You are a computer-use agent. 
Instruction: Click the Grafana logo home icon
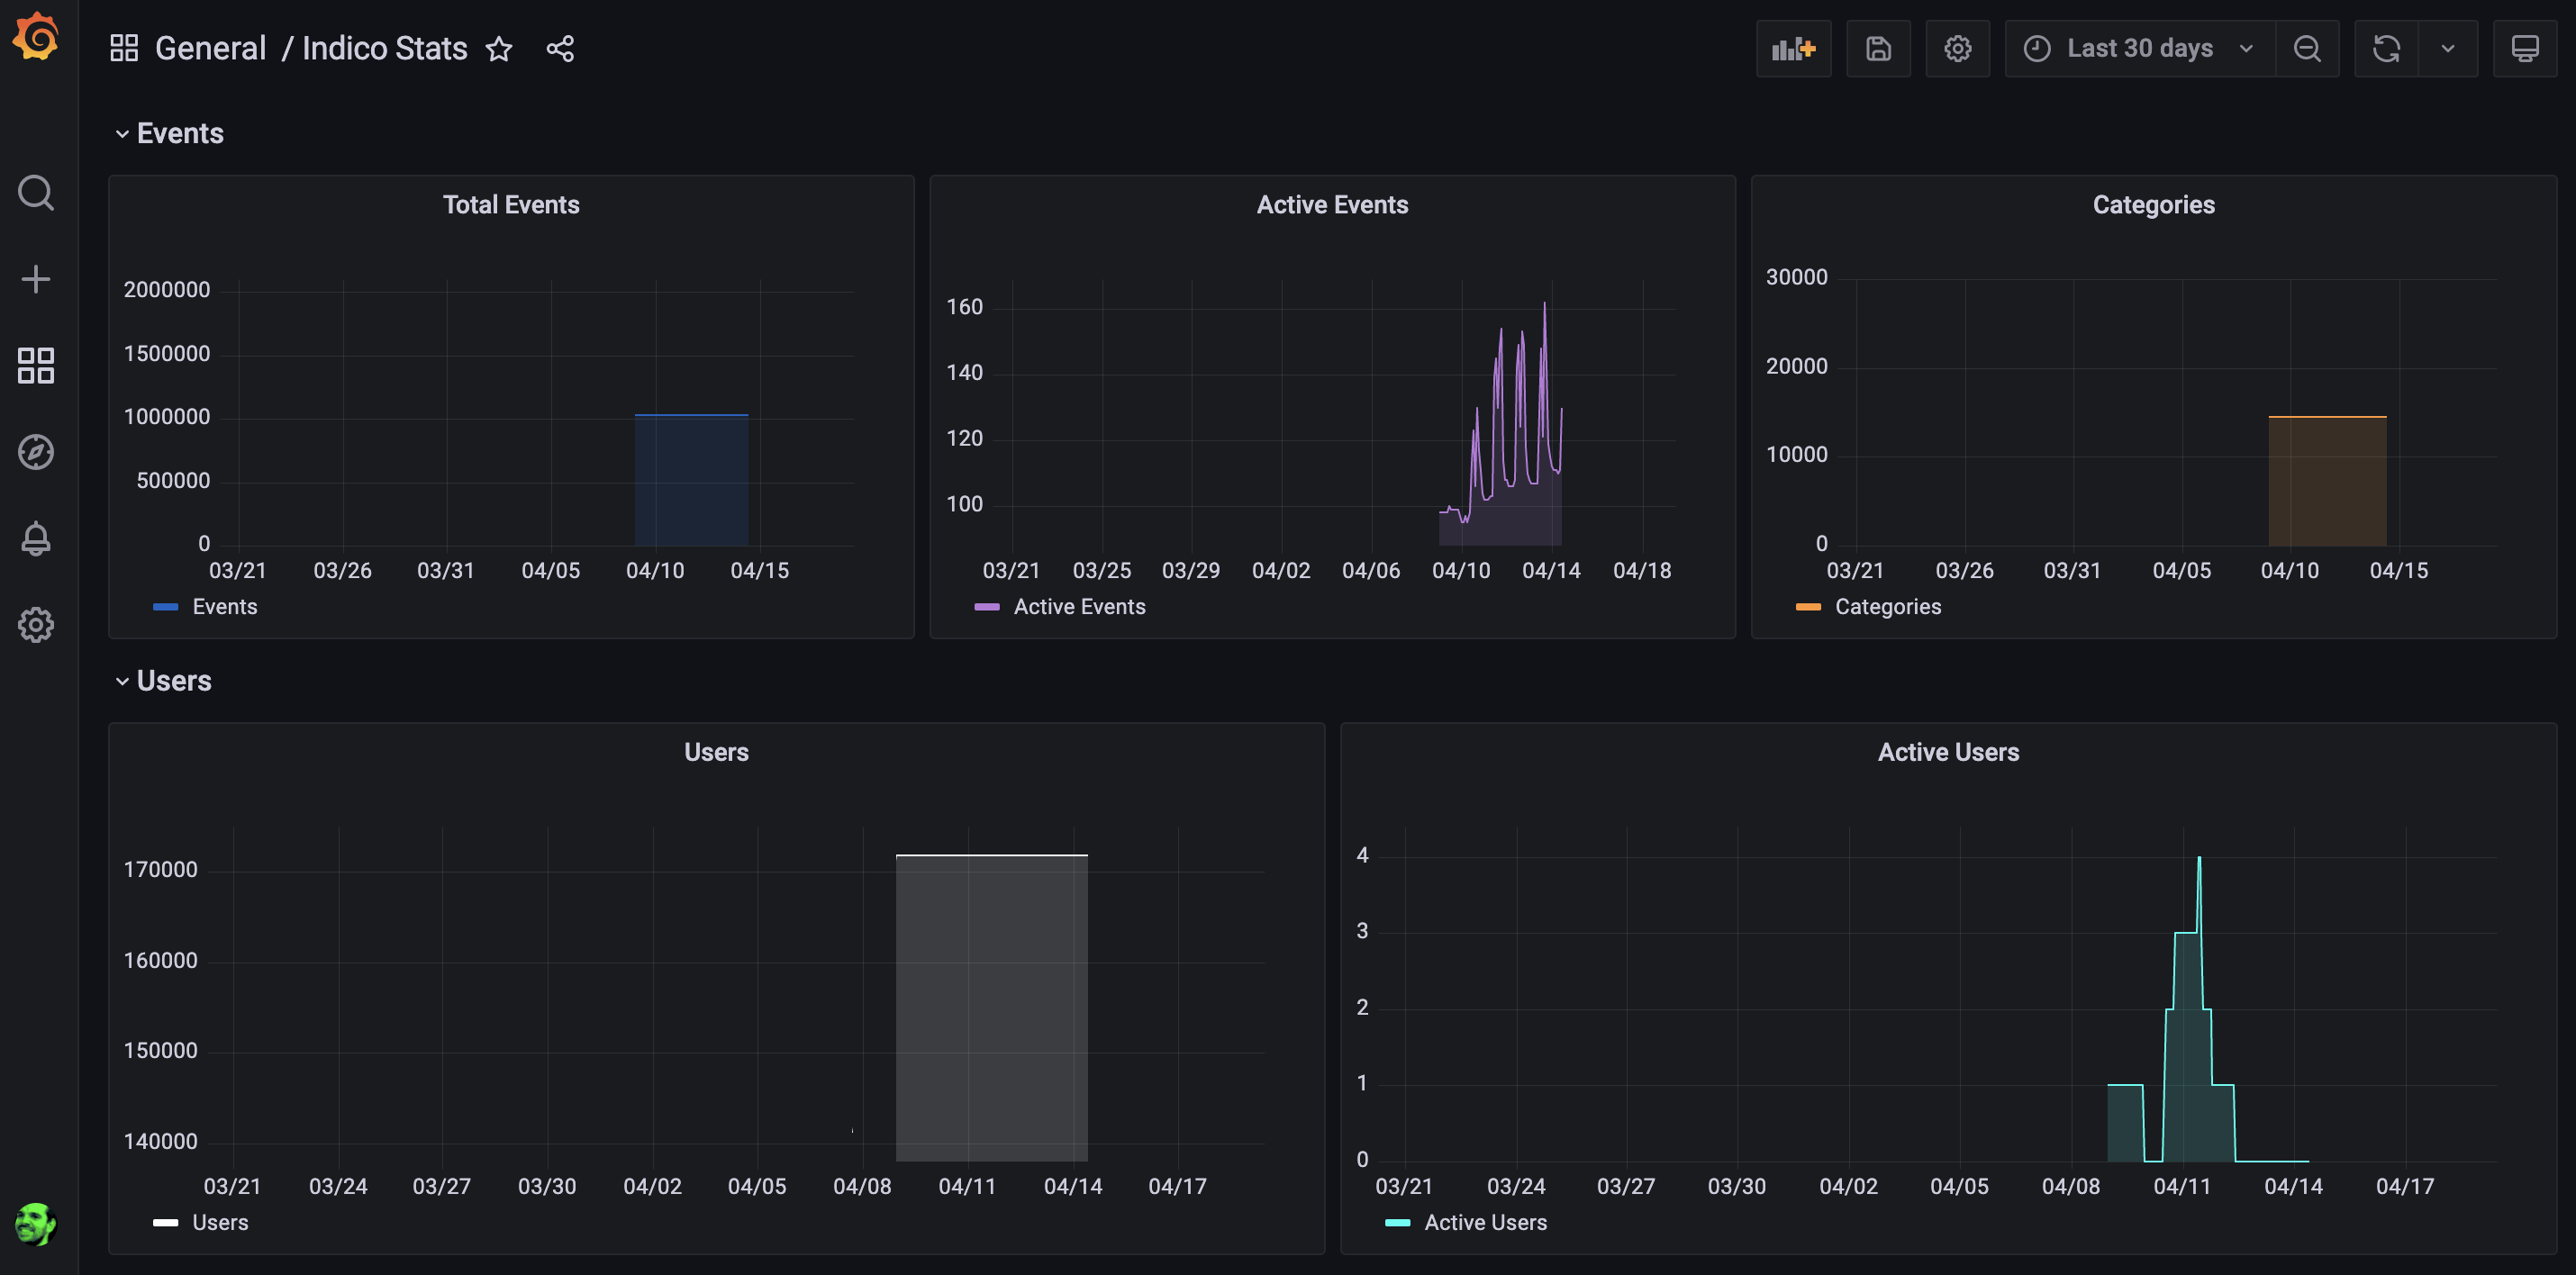click(36, 37)
